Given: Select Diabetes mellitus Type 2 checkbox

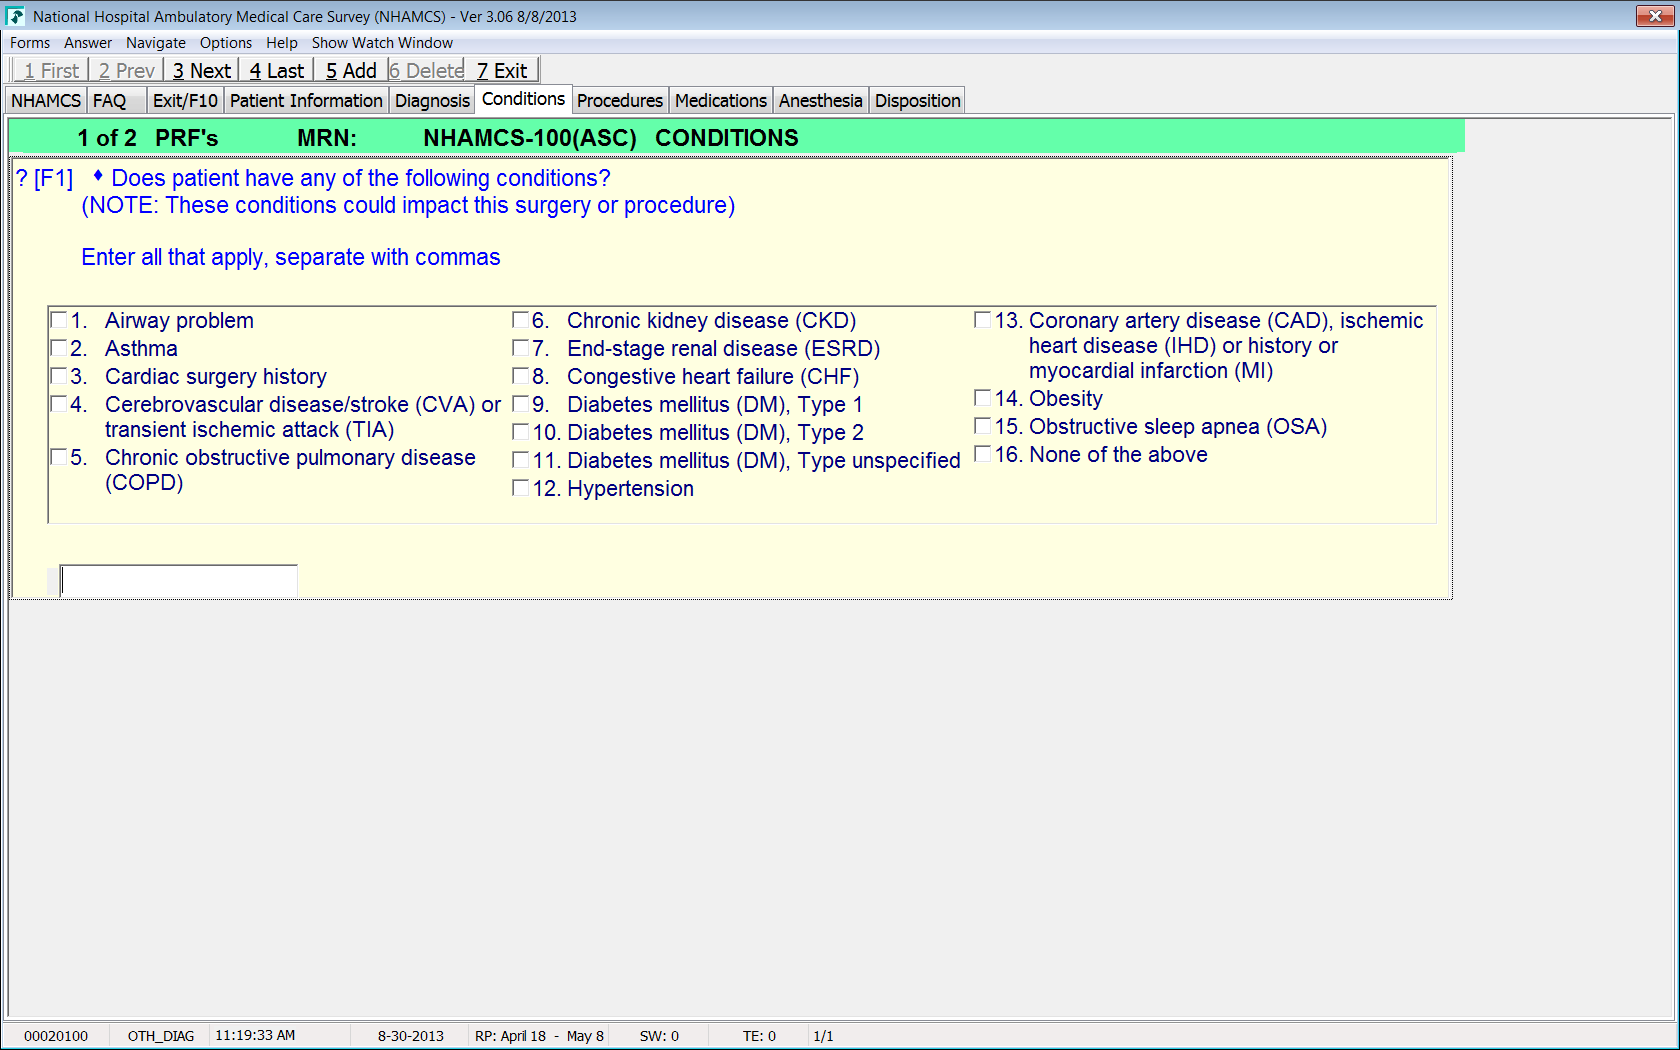Looking at the screenshot, I should pyautogui.click(x=520, y=432).
